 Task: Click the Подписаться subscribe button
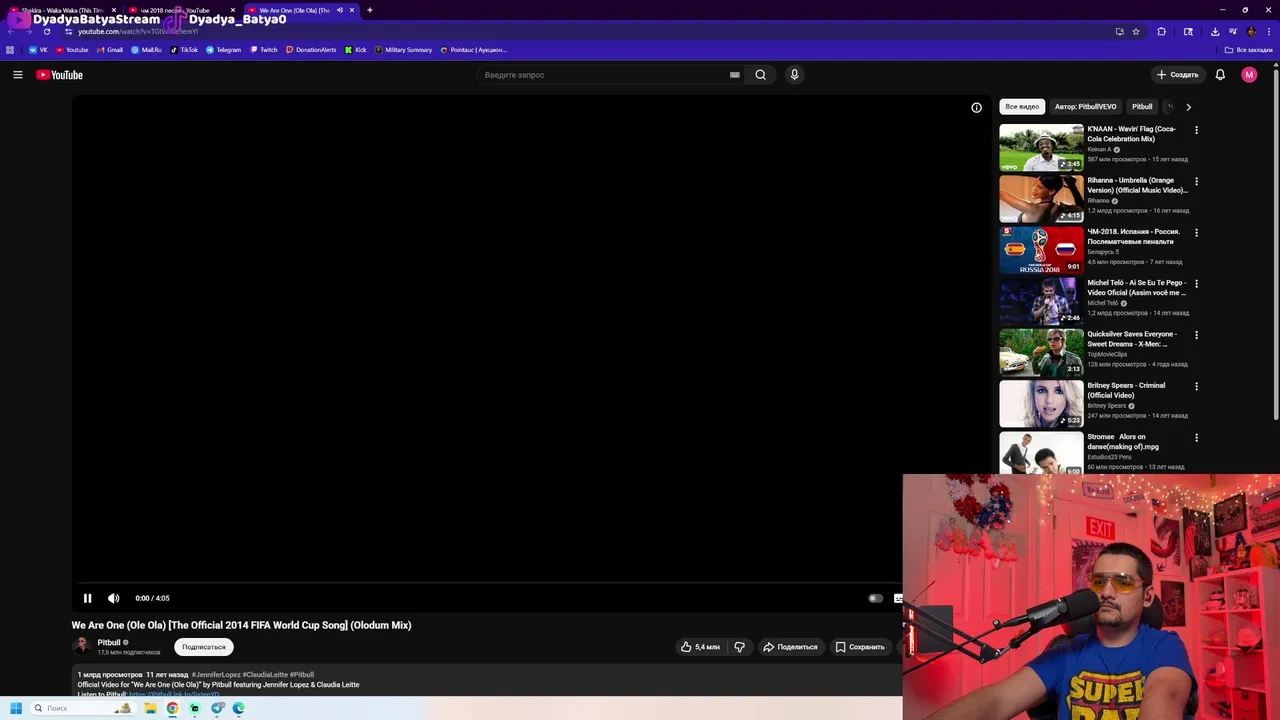[x=204, y=647]
